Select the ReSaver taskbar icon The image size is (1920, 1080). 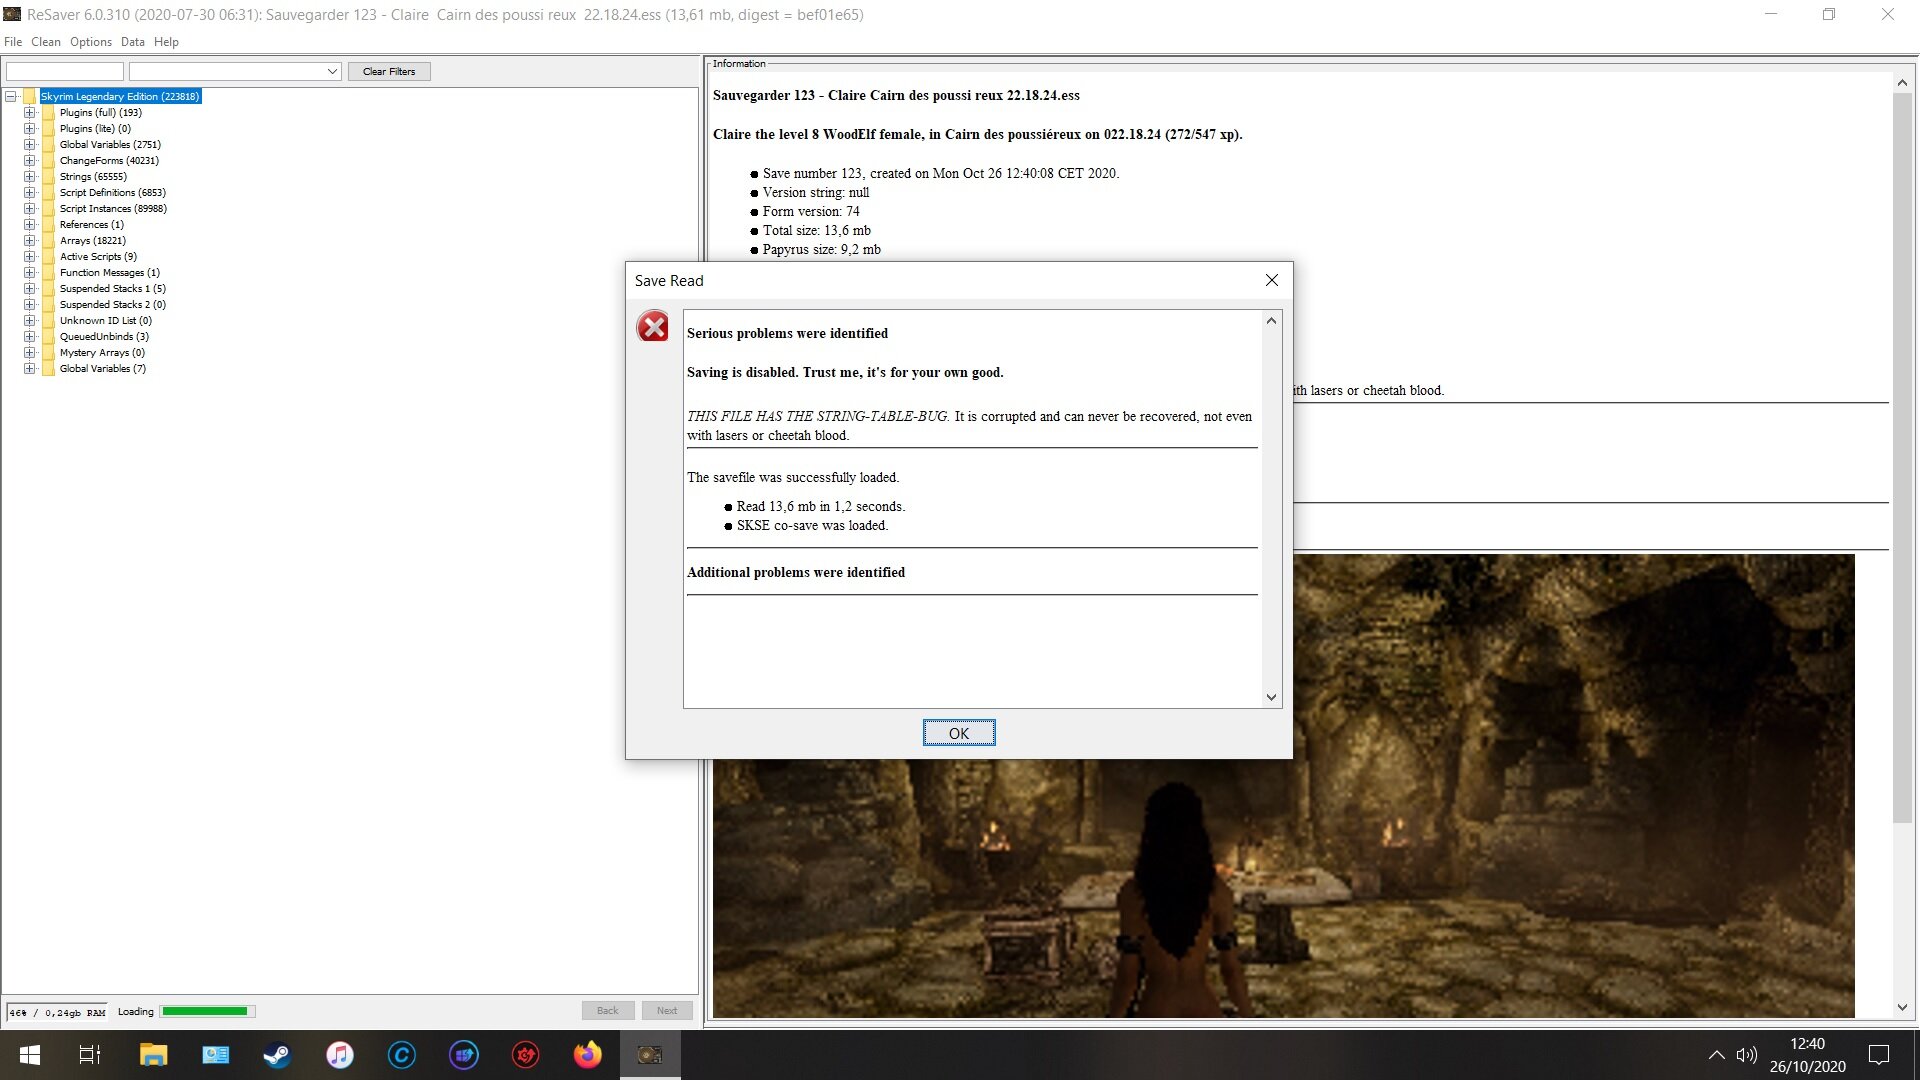(x=650, y=1055)
